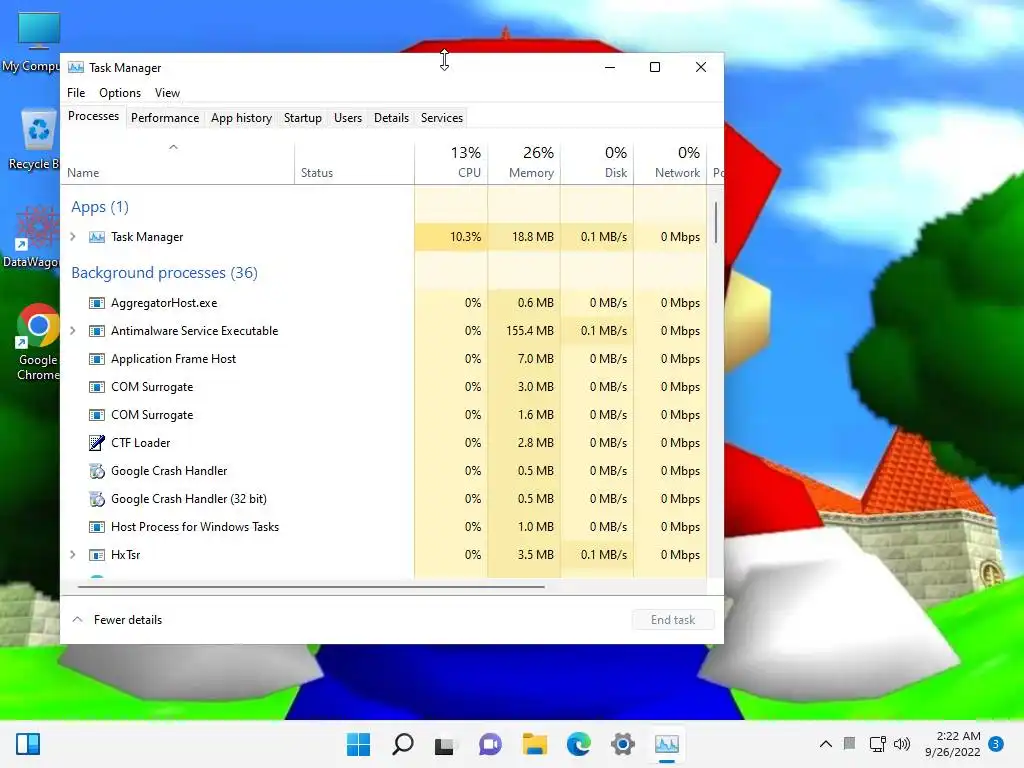The height and width of the screenshot is (768, 1024).
Task: Click the HxTsr process icon
Action: (97, 555)
